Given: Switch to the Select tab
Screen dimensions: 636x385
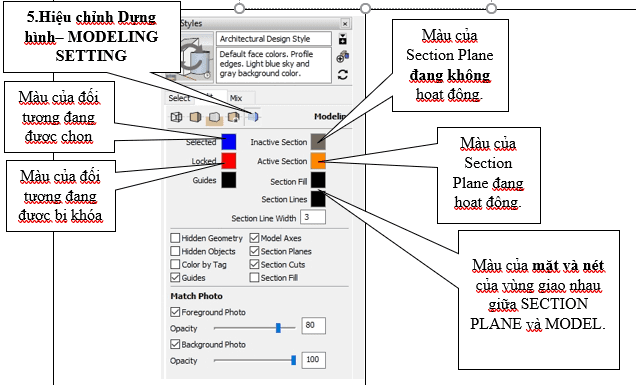Looking at the screenshot, I should pyautogui.click(x=179, y=98).
